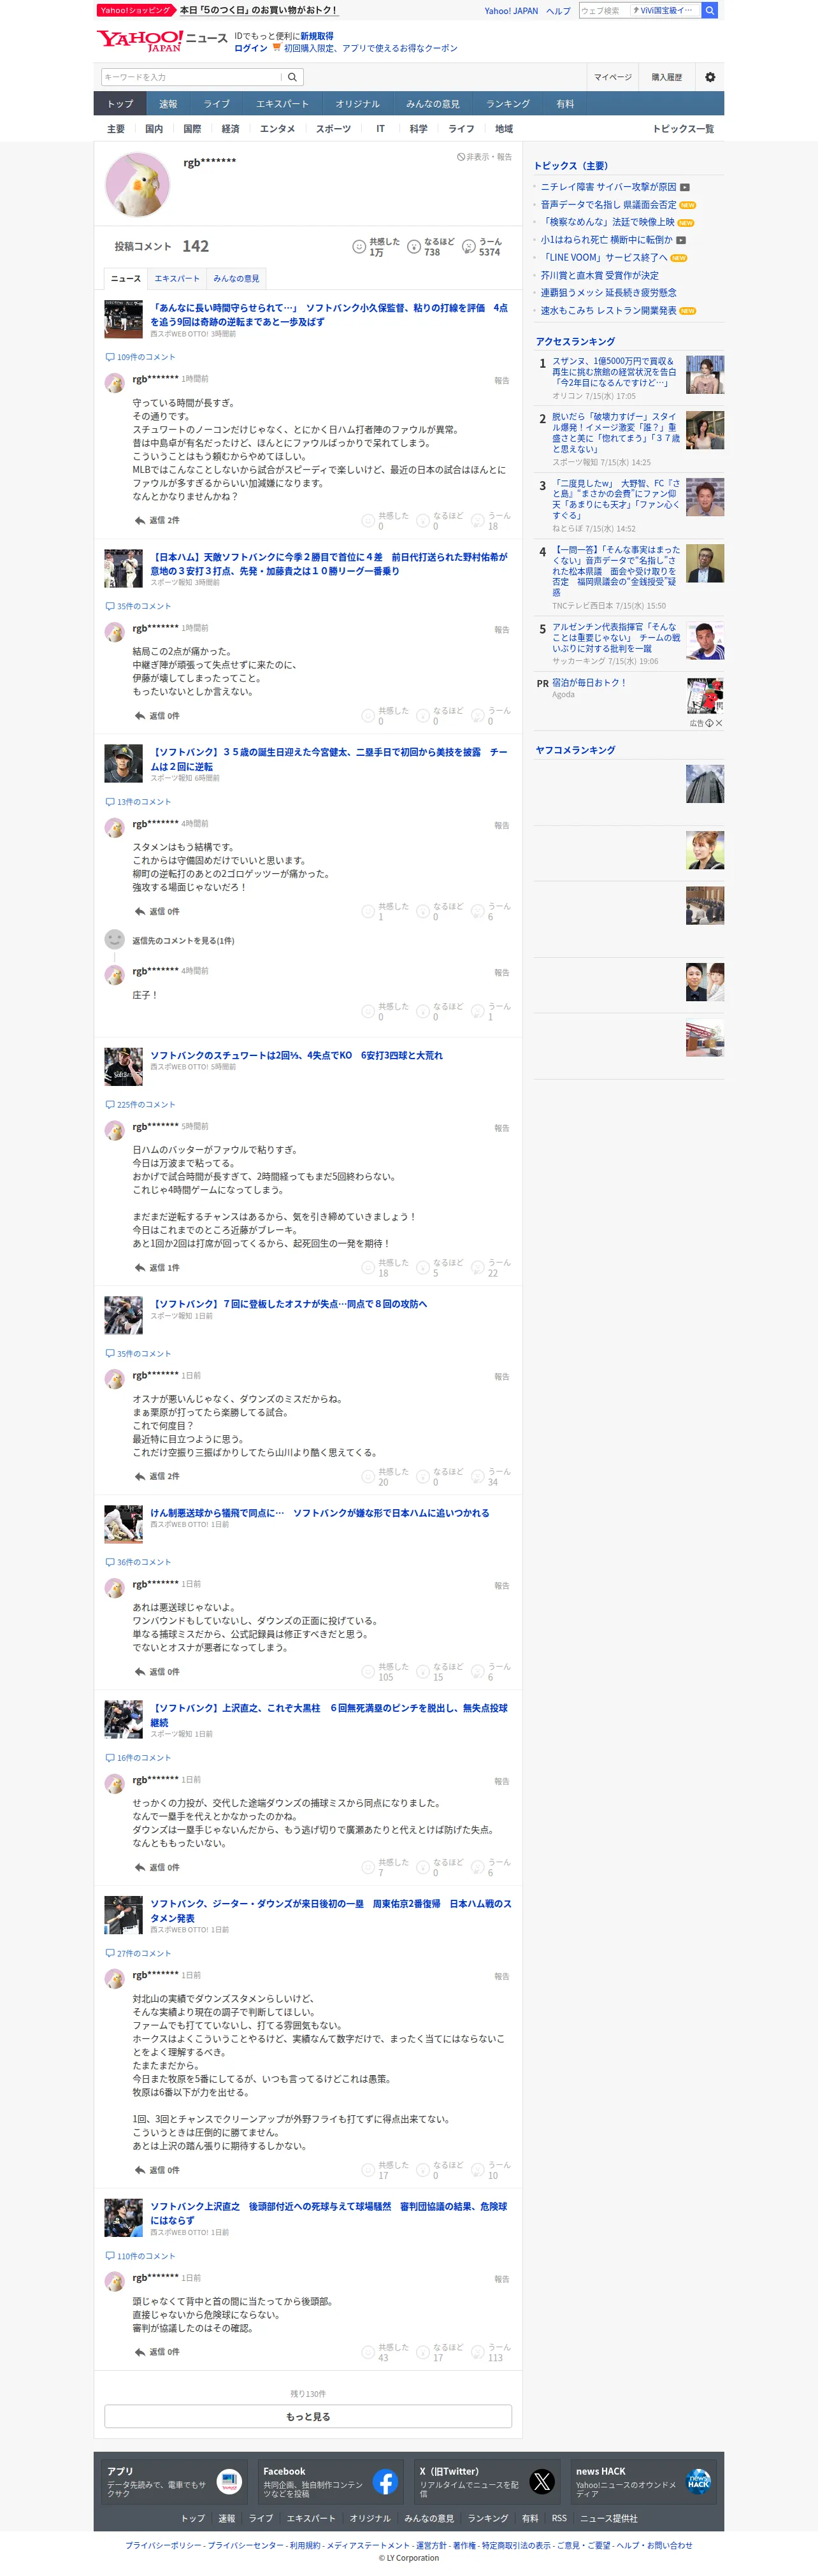The image size is (818, 2576).
Task: Toggle the うーん reaction showing 113
Action: (493, 2352)
